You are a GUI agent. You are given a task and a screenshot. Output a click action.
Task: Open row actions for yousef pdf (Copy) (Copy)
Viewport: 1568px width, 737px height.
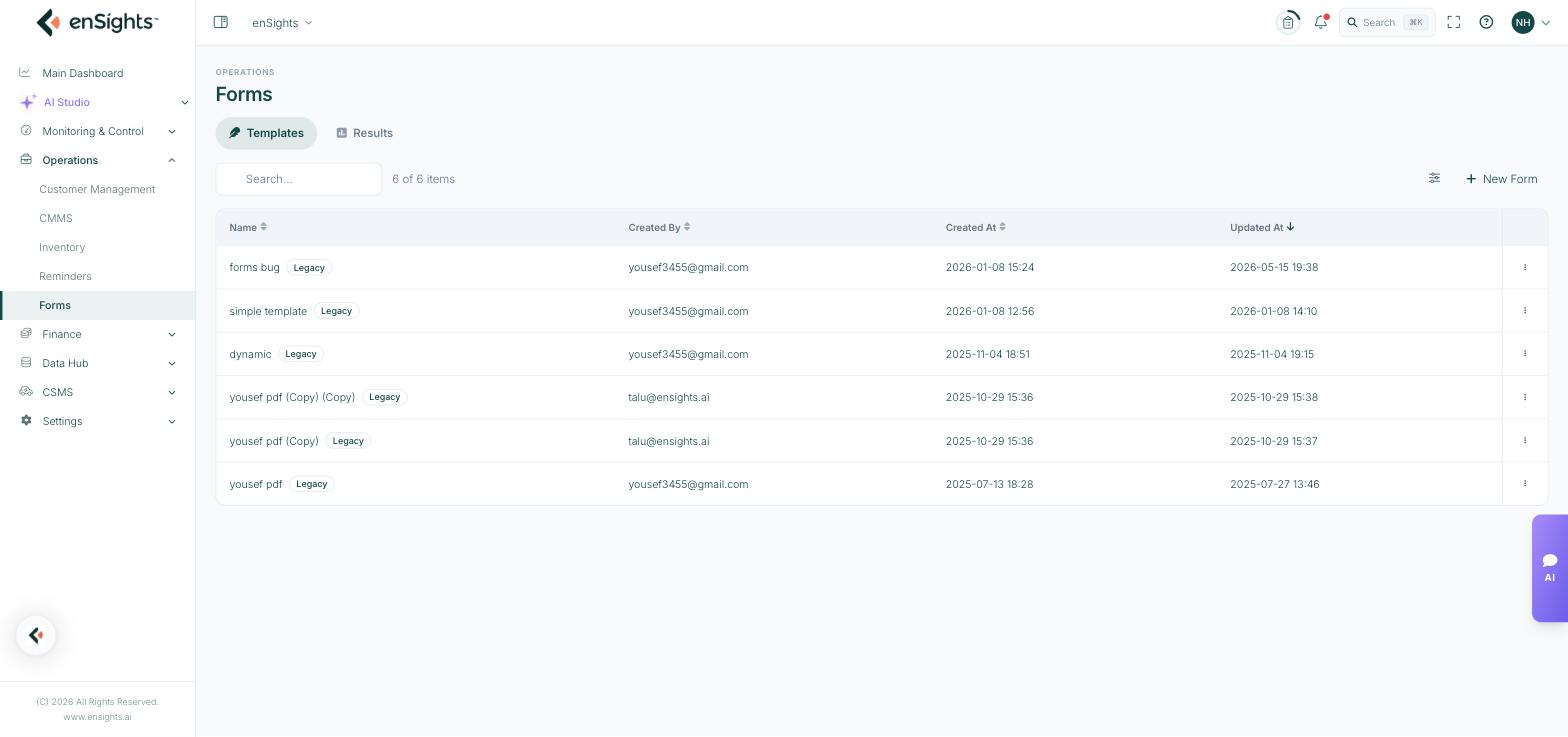(1525, 397)
